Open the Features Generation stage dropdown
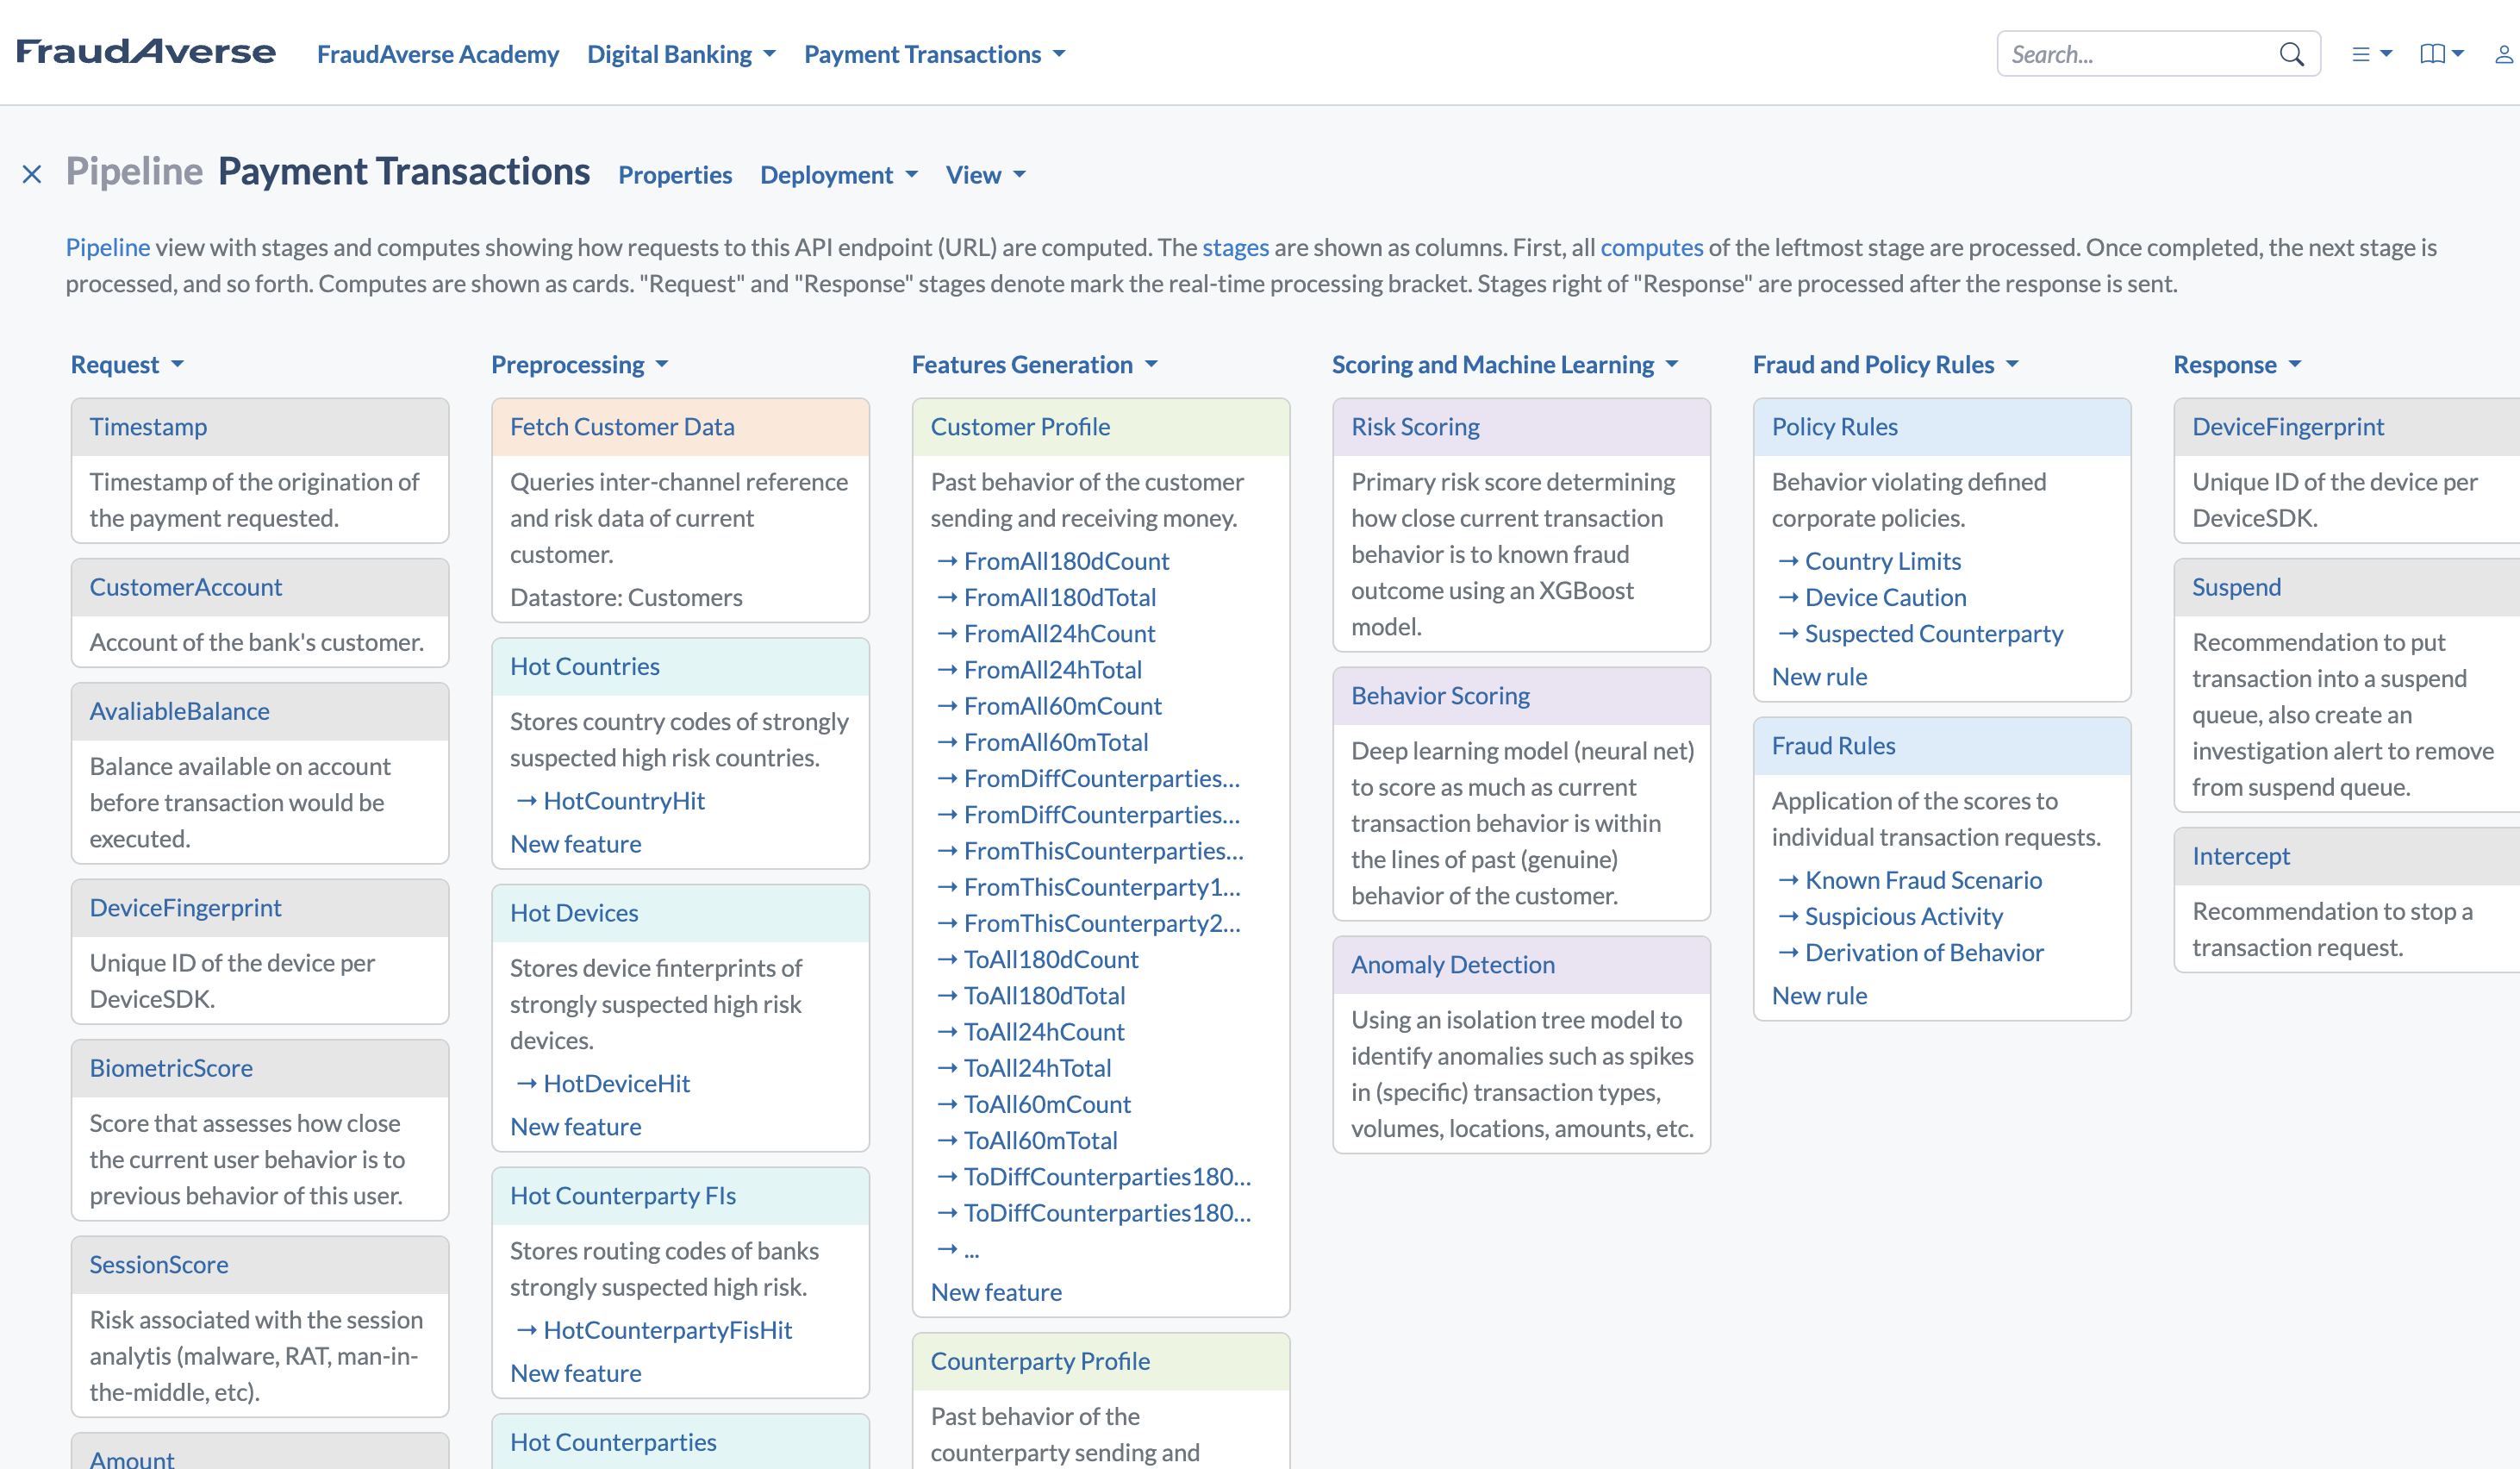Viewport: 2520px width, 1469px height. click(x=1034, y=364)
